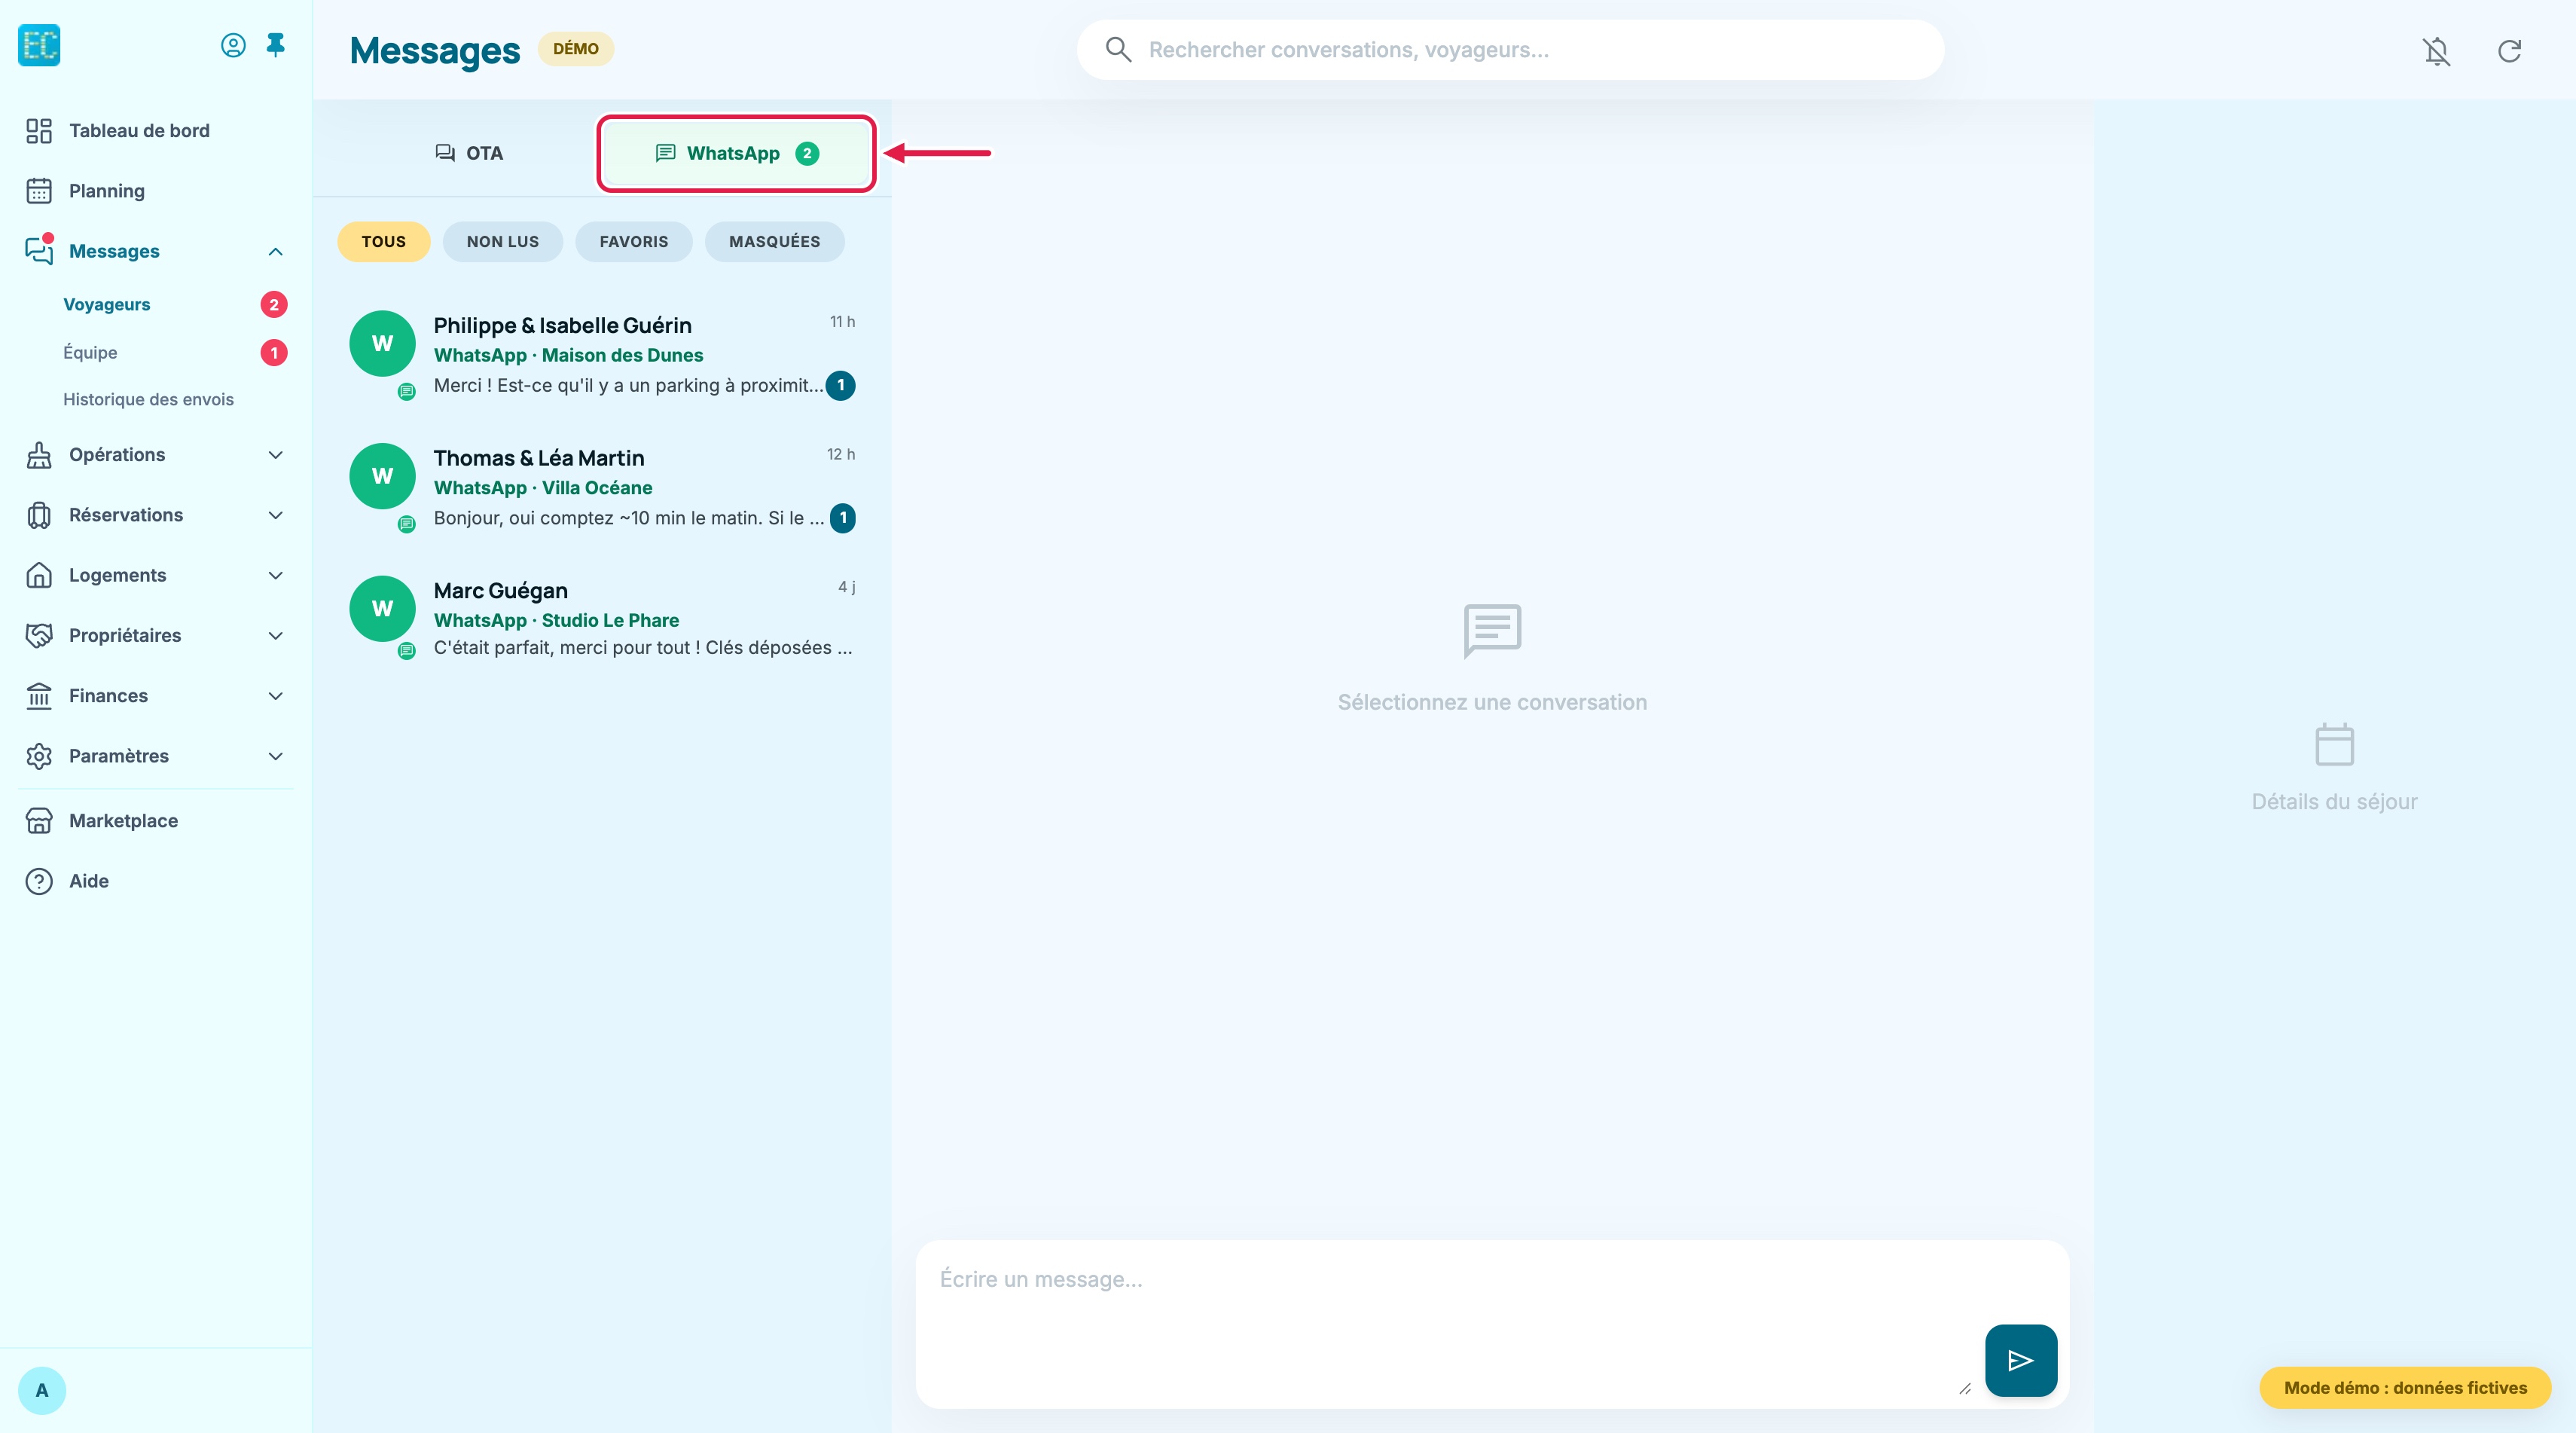Click the search conversations field
2576x1433 pixels.
[1510, 50]
